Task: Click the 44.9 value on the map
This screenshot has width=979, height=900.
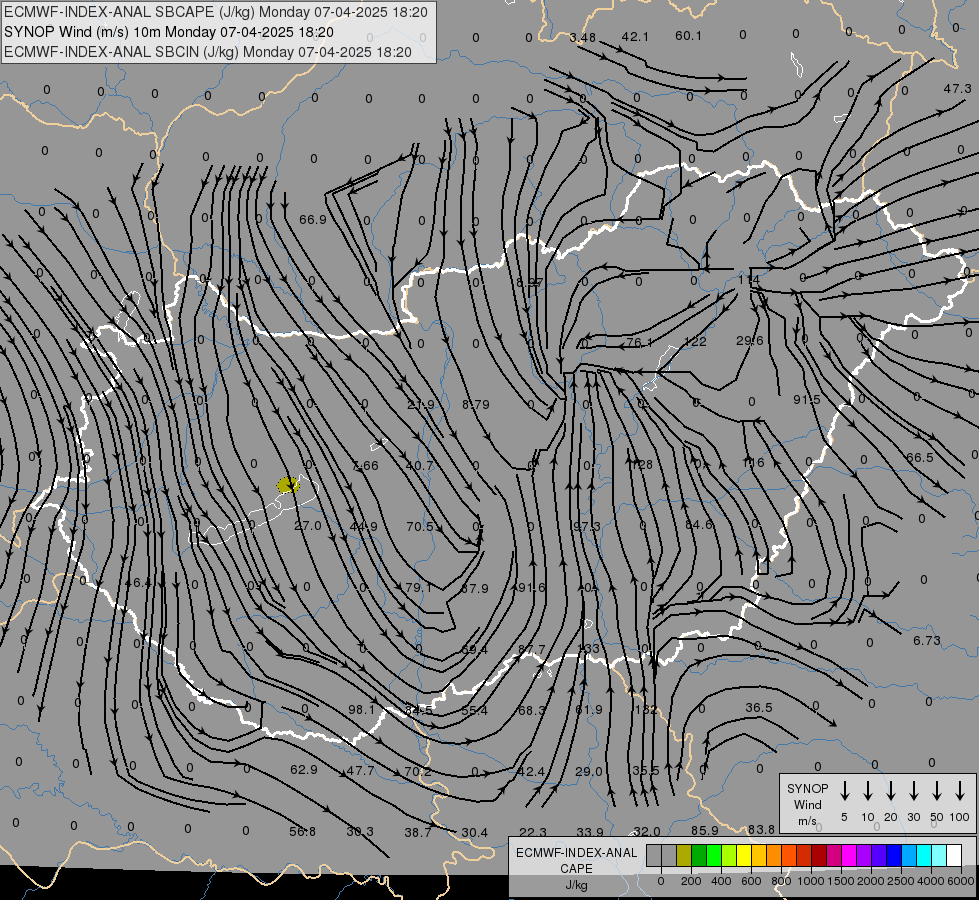Action: click(363, 527)
